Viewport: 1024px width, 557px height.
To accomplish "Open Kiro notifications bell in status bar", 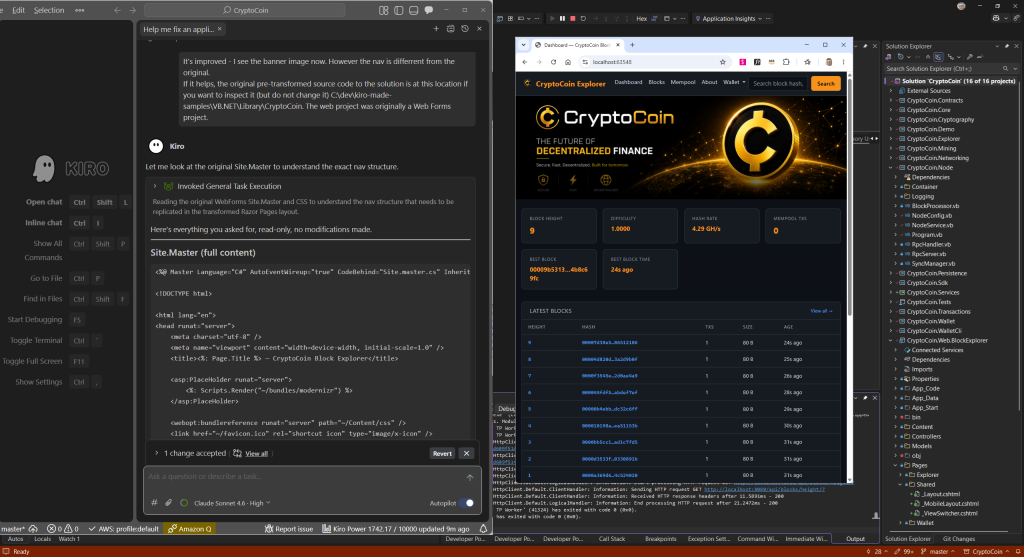I will [x=483, y=529].
